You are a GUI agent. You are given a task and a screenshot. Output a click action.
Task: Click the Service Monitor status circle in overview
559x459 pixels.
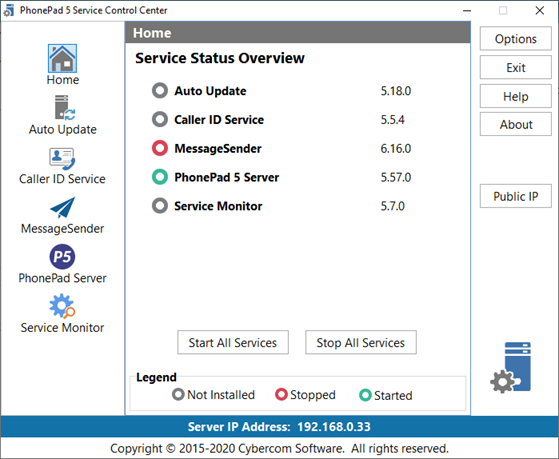pos(160,206)
